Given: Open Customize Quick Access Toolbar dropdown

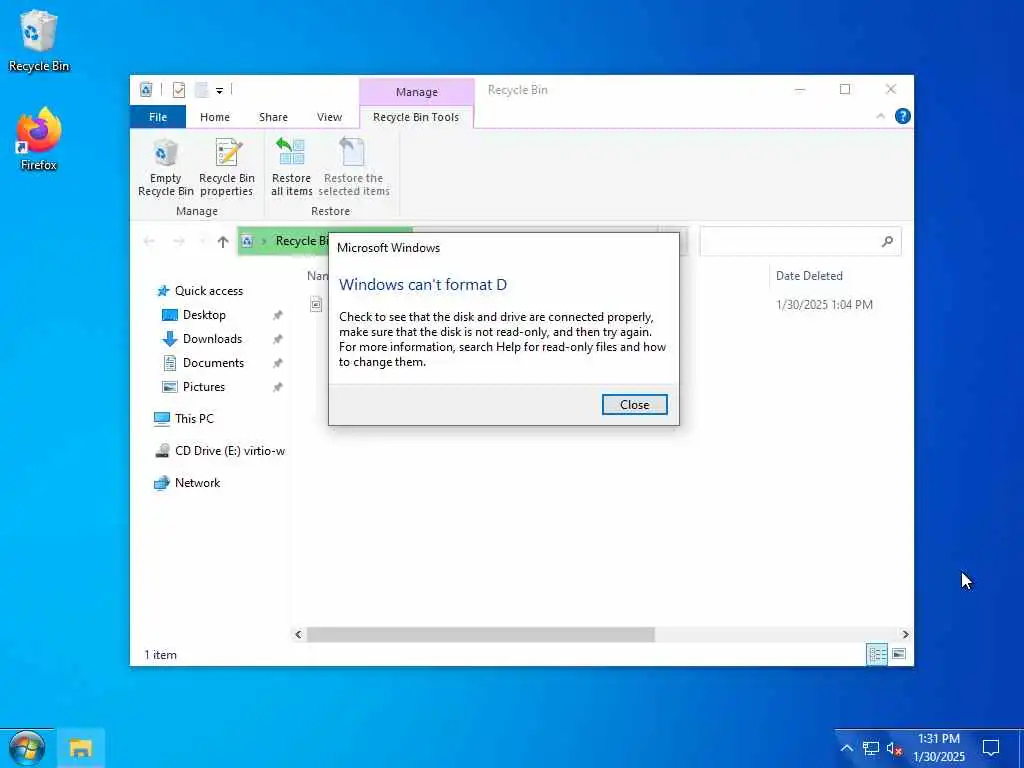Looking at the screenshot, I should [219, 90].
